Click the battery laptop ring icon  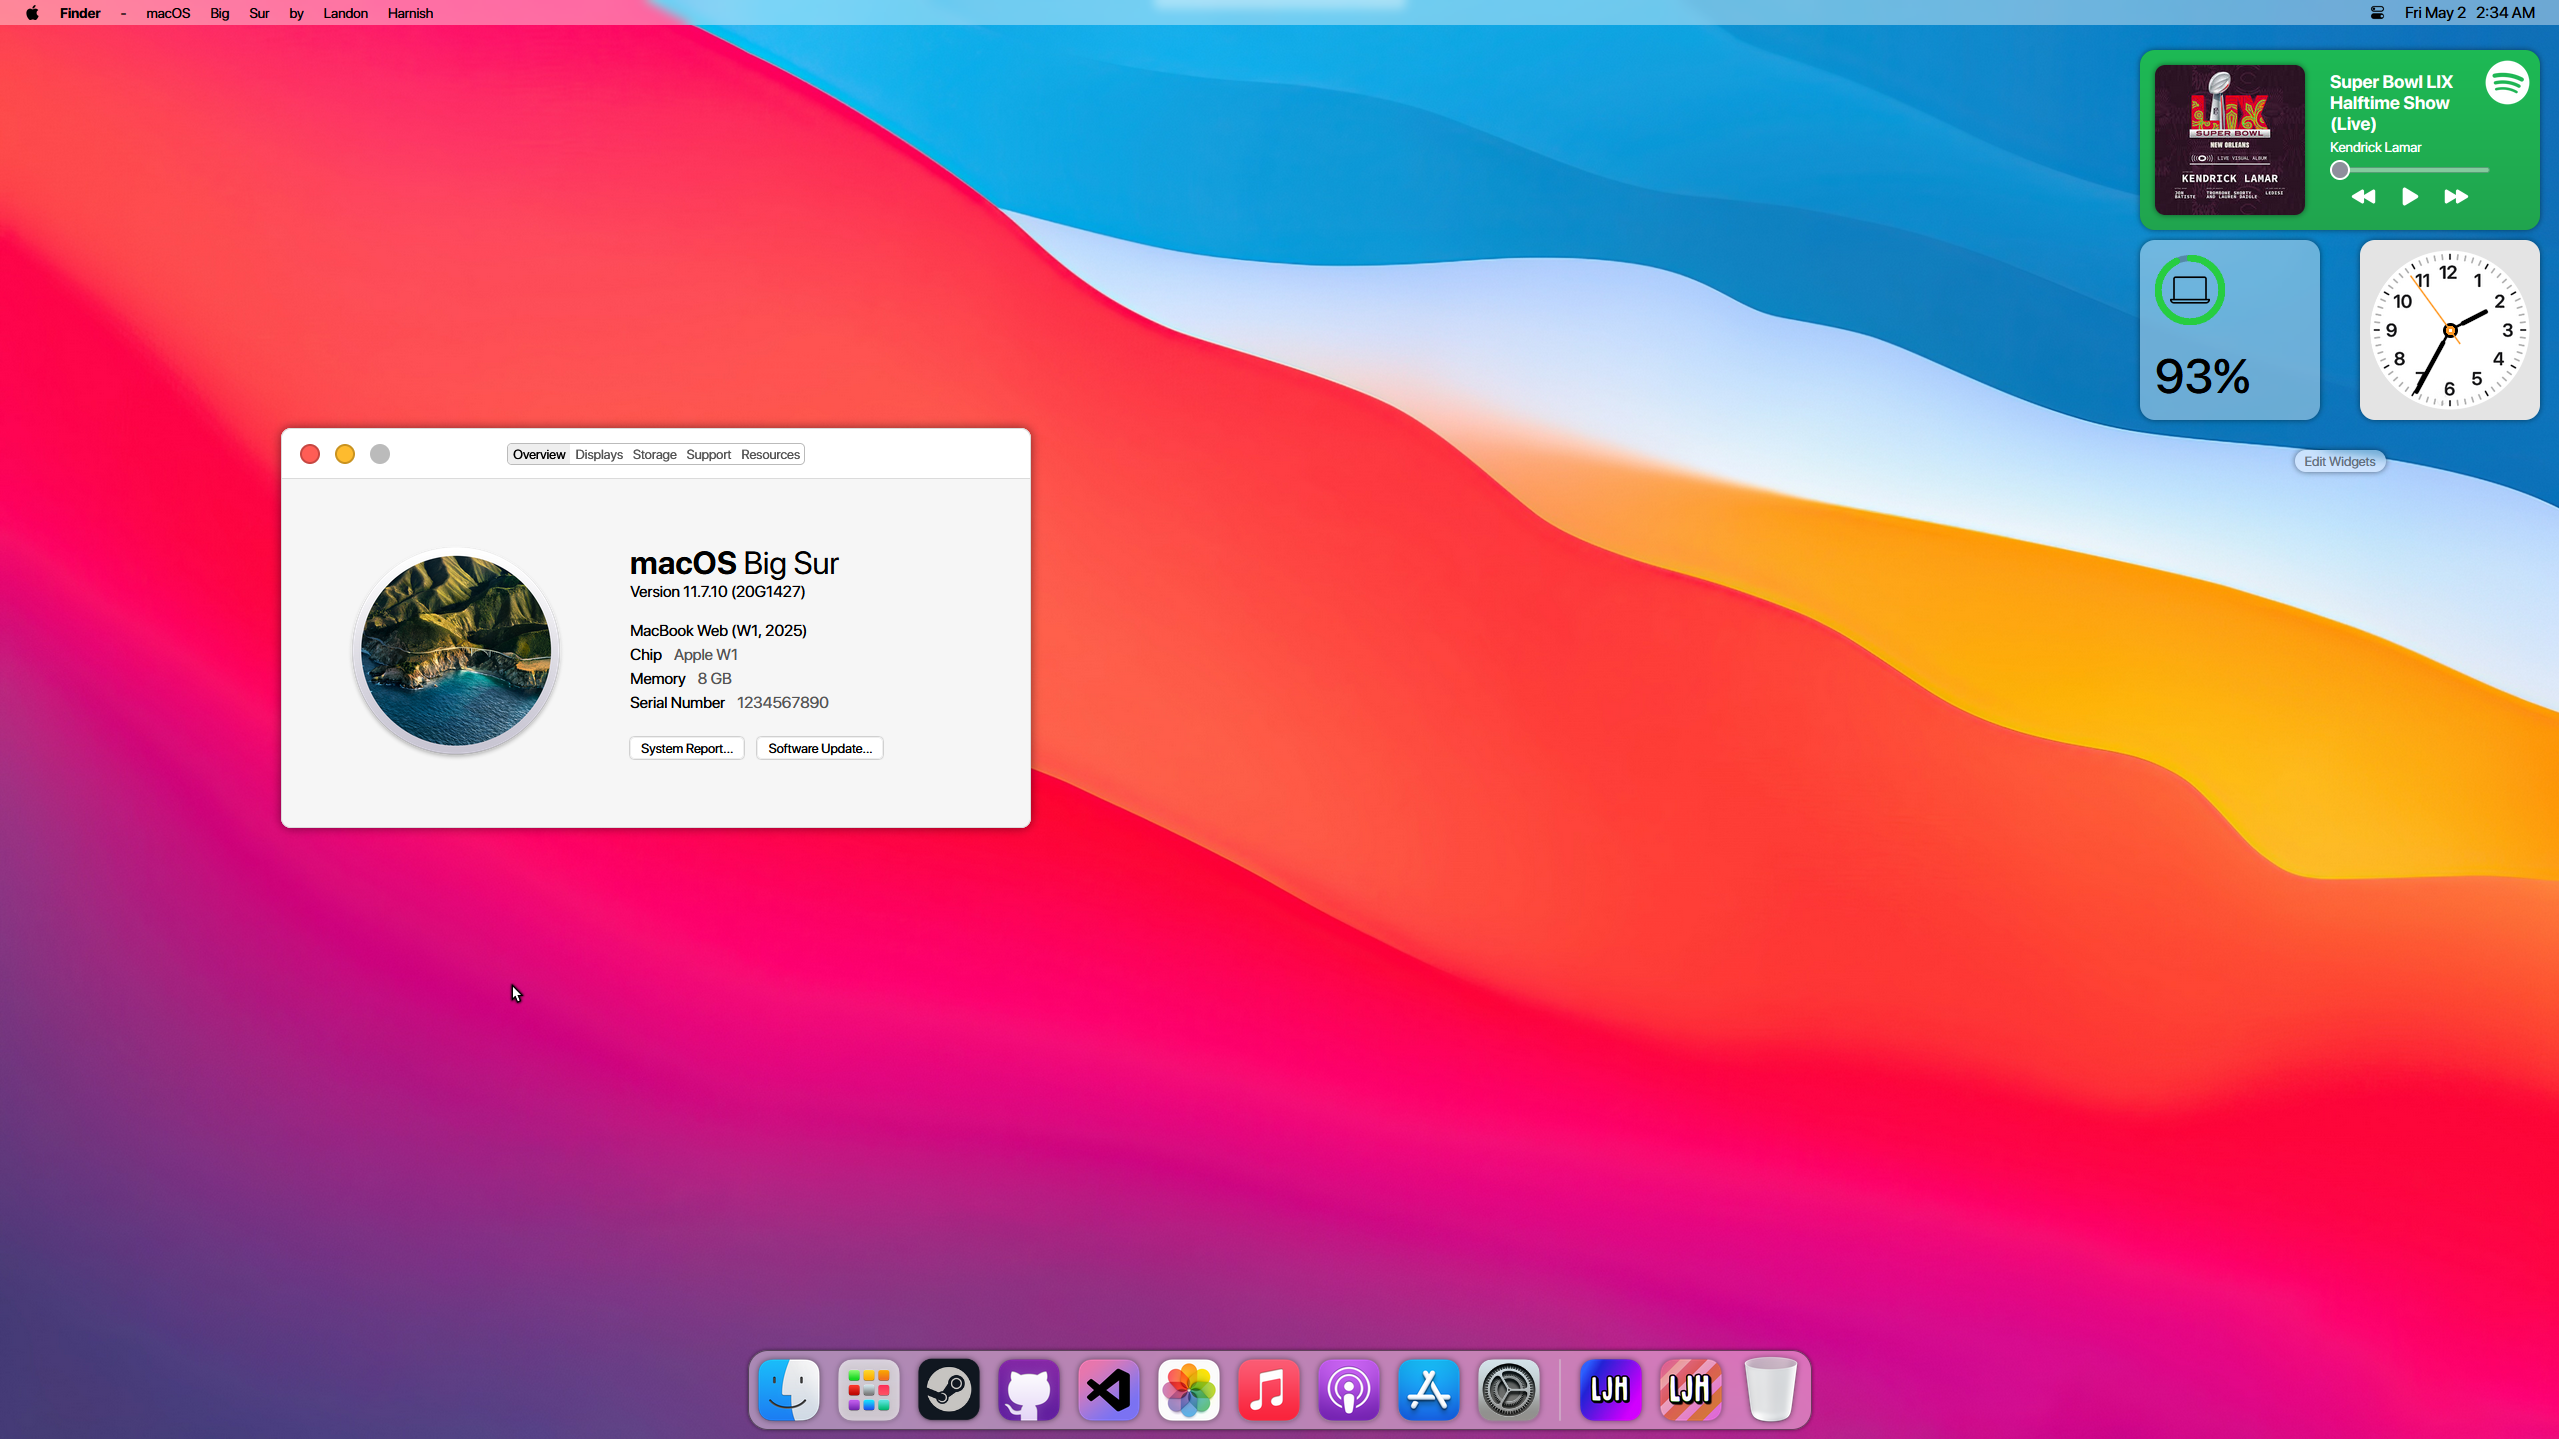tap(2190, 290)
